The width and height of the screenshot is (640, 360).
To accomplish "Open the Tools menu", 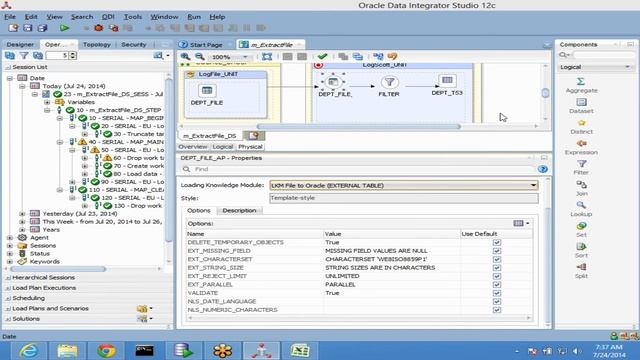I will (x=133, y=17).
